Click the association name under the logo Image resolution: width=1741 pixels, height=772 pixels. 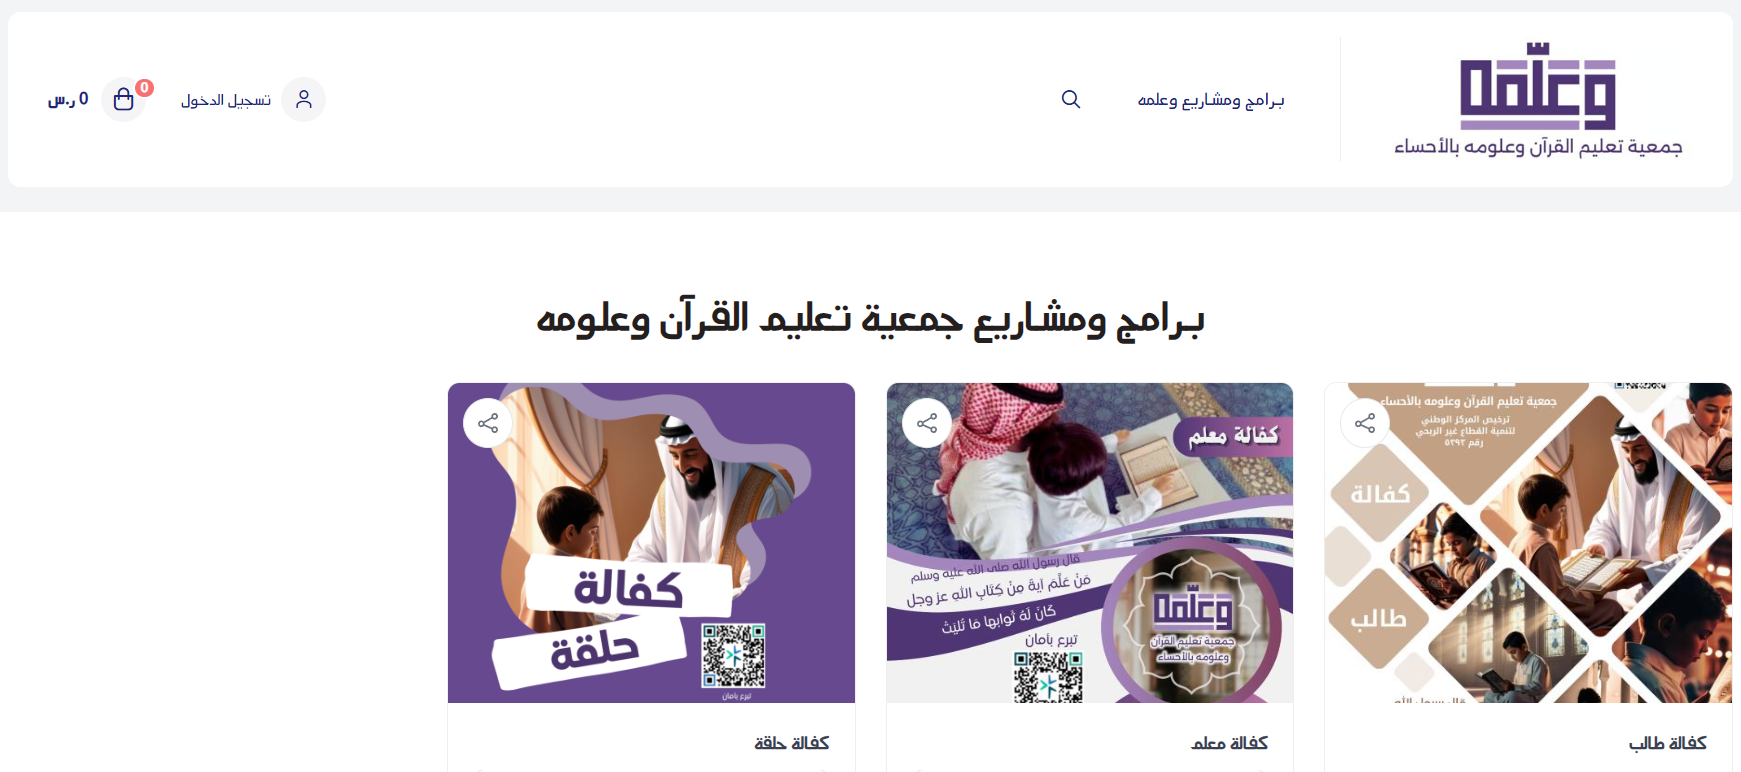point(1538,147)
